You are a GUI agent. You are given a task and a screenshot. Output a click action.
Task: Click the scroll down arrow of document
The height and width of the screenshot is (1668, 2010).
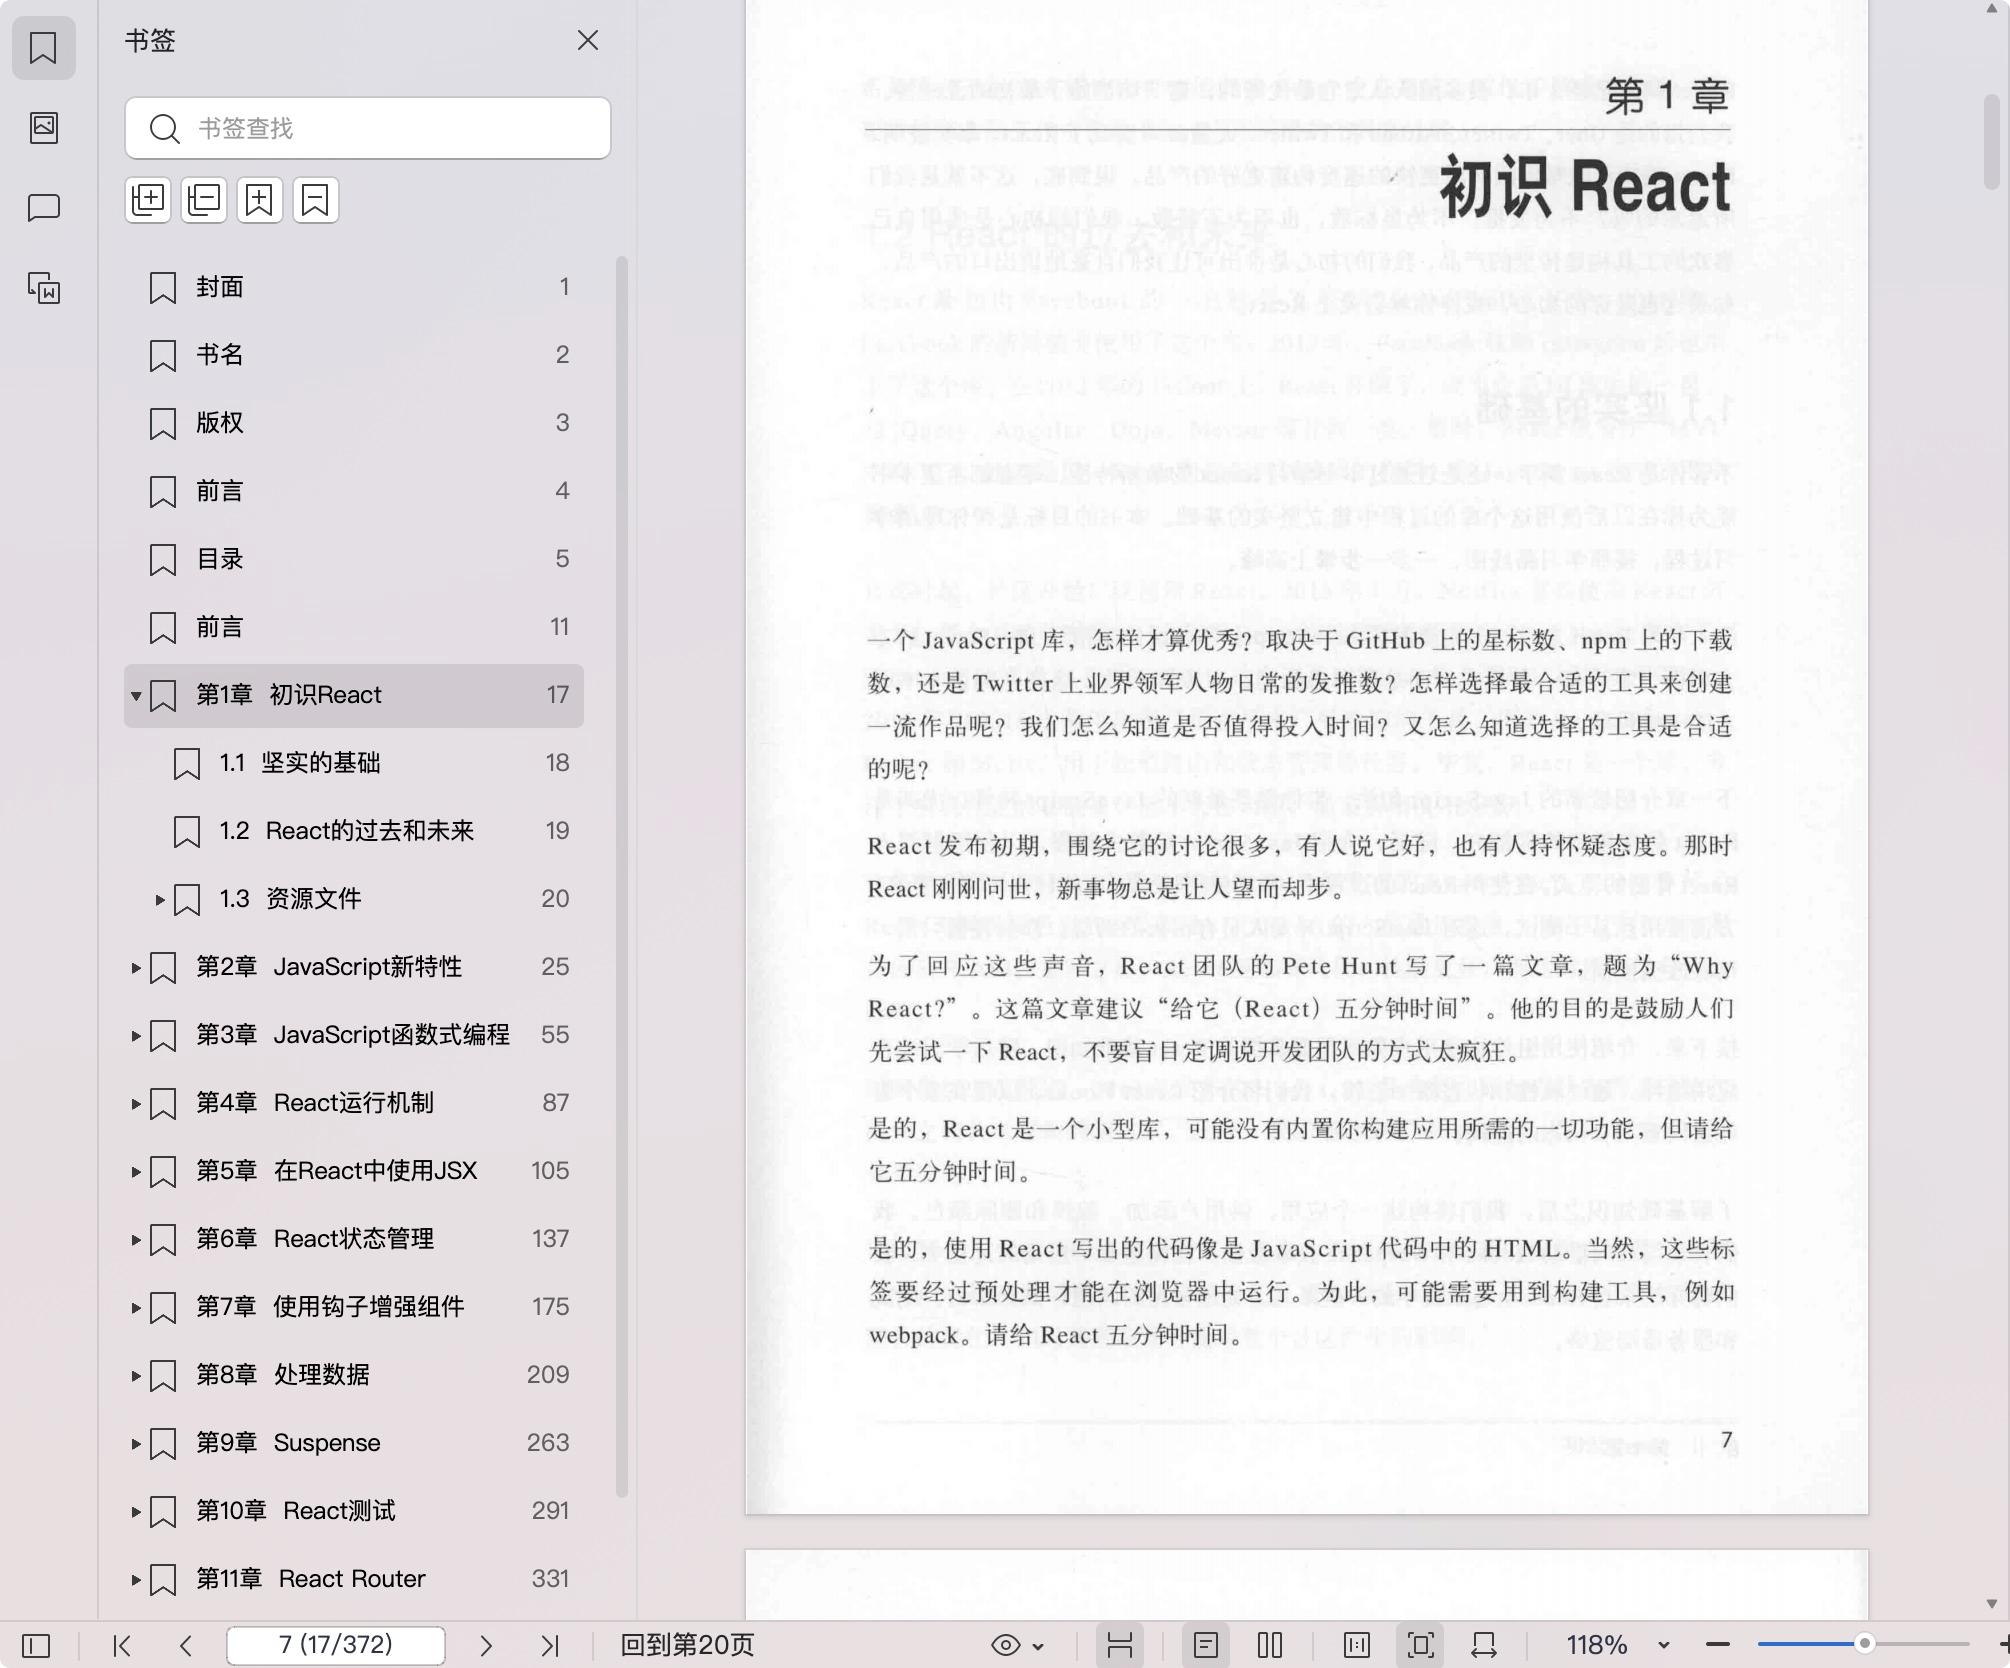pos(1992,1604)
